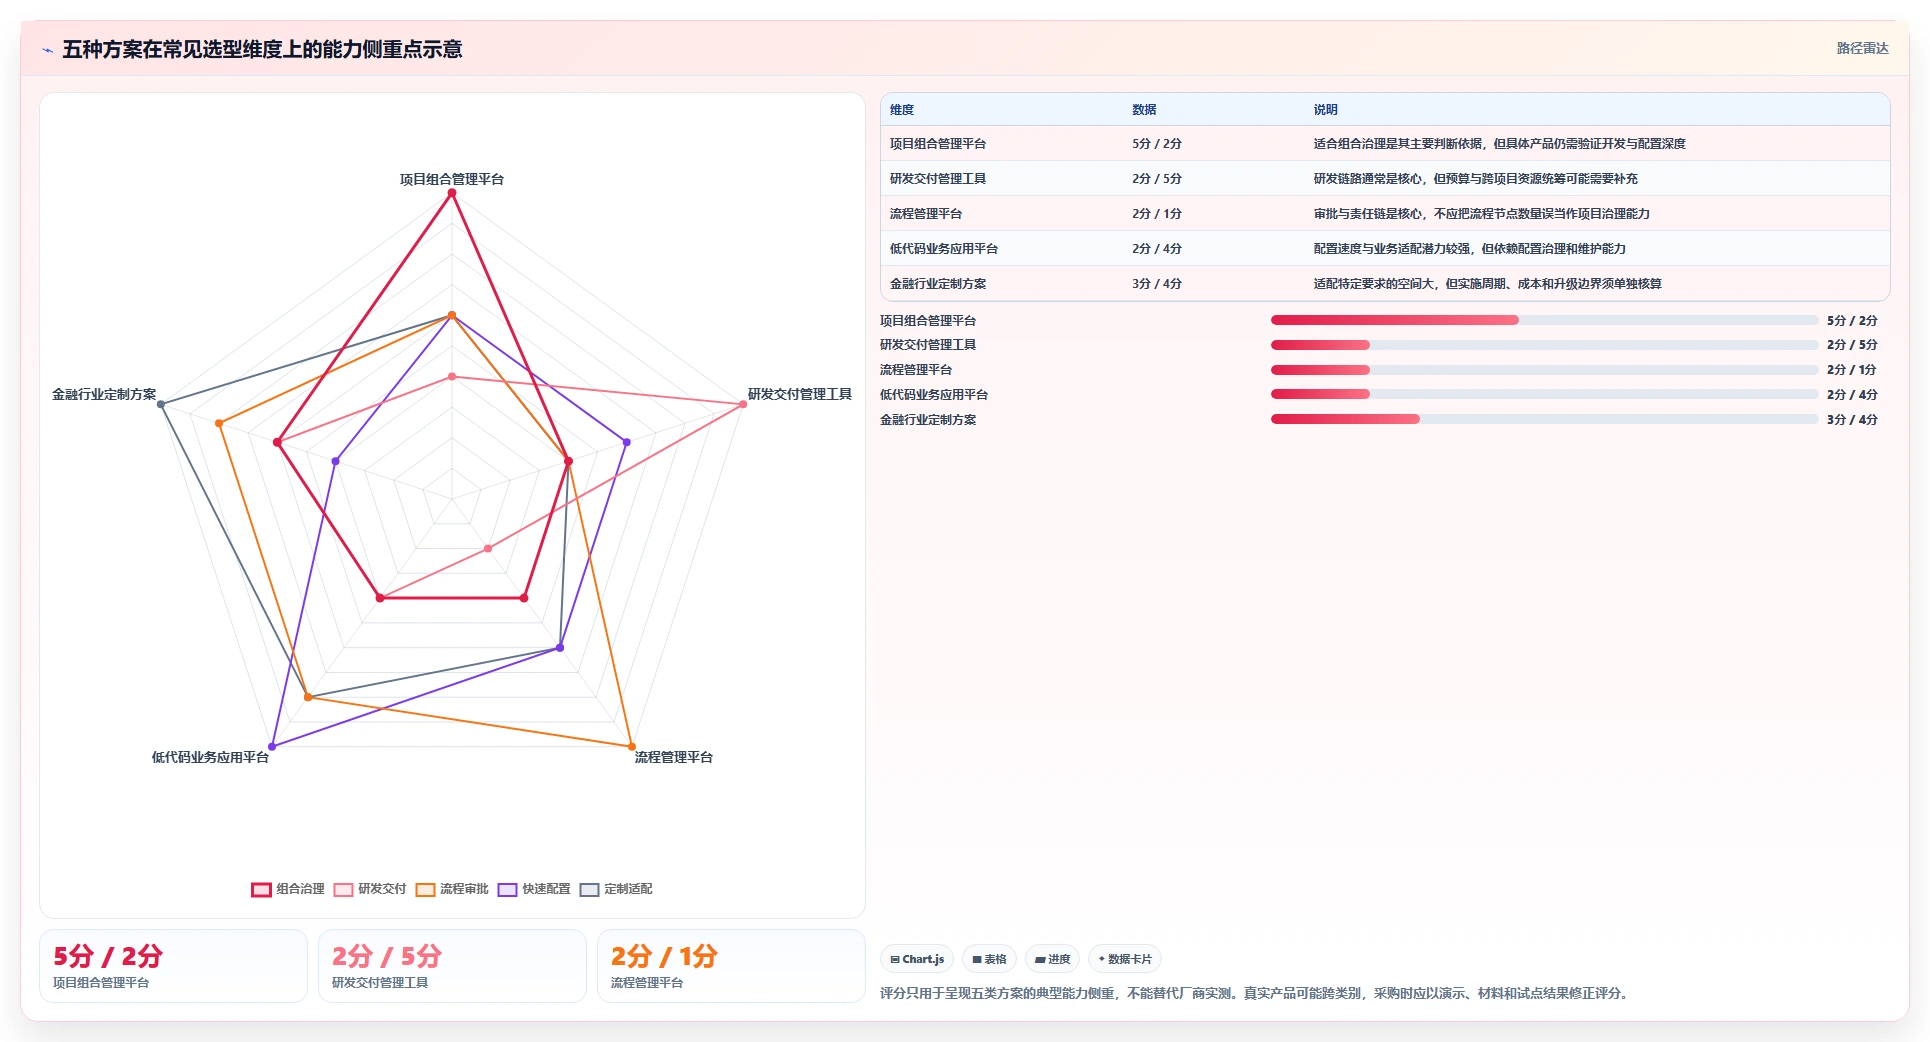Click outermost orange point on 流程管理平台 axis

coord(632,746)
